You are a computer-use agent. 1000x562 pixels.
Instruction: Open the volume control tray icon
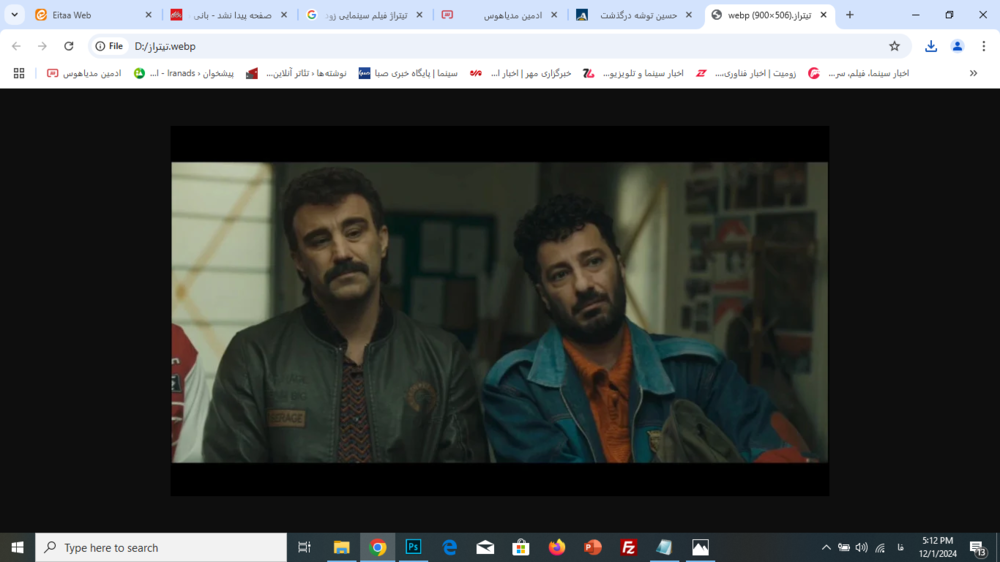pyautogui.click(x=862, y=547)
